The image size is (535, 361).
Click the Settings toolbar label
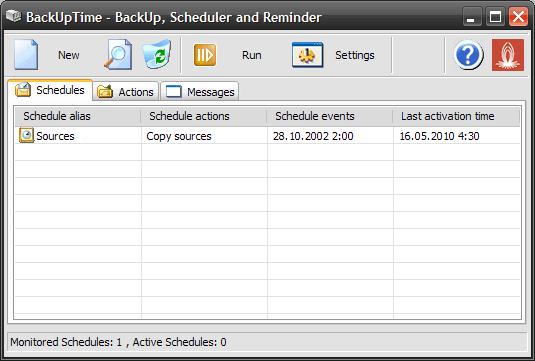(355, 55)
